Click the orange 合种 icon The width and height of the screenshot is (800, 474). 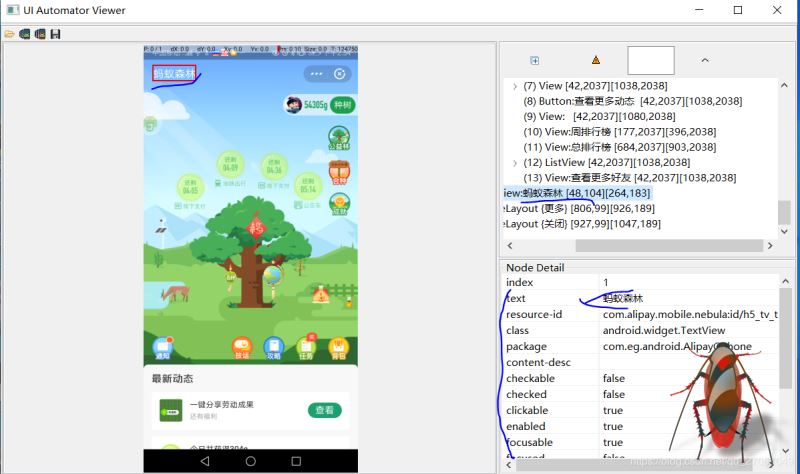(x=339, y=172)
